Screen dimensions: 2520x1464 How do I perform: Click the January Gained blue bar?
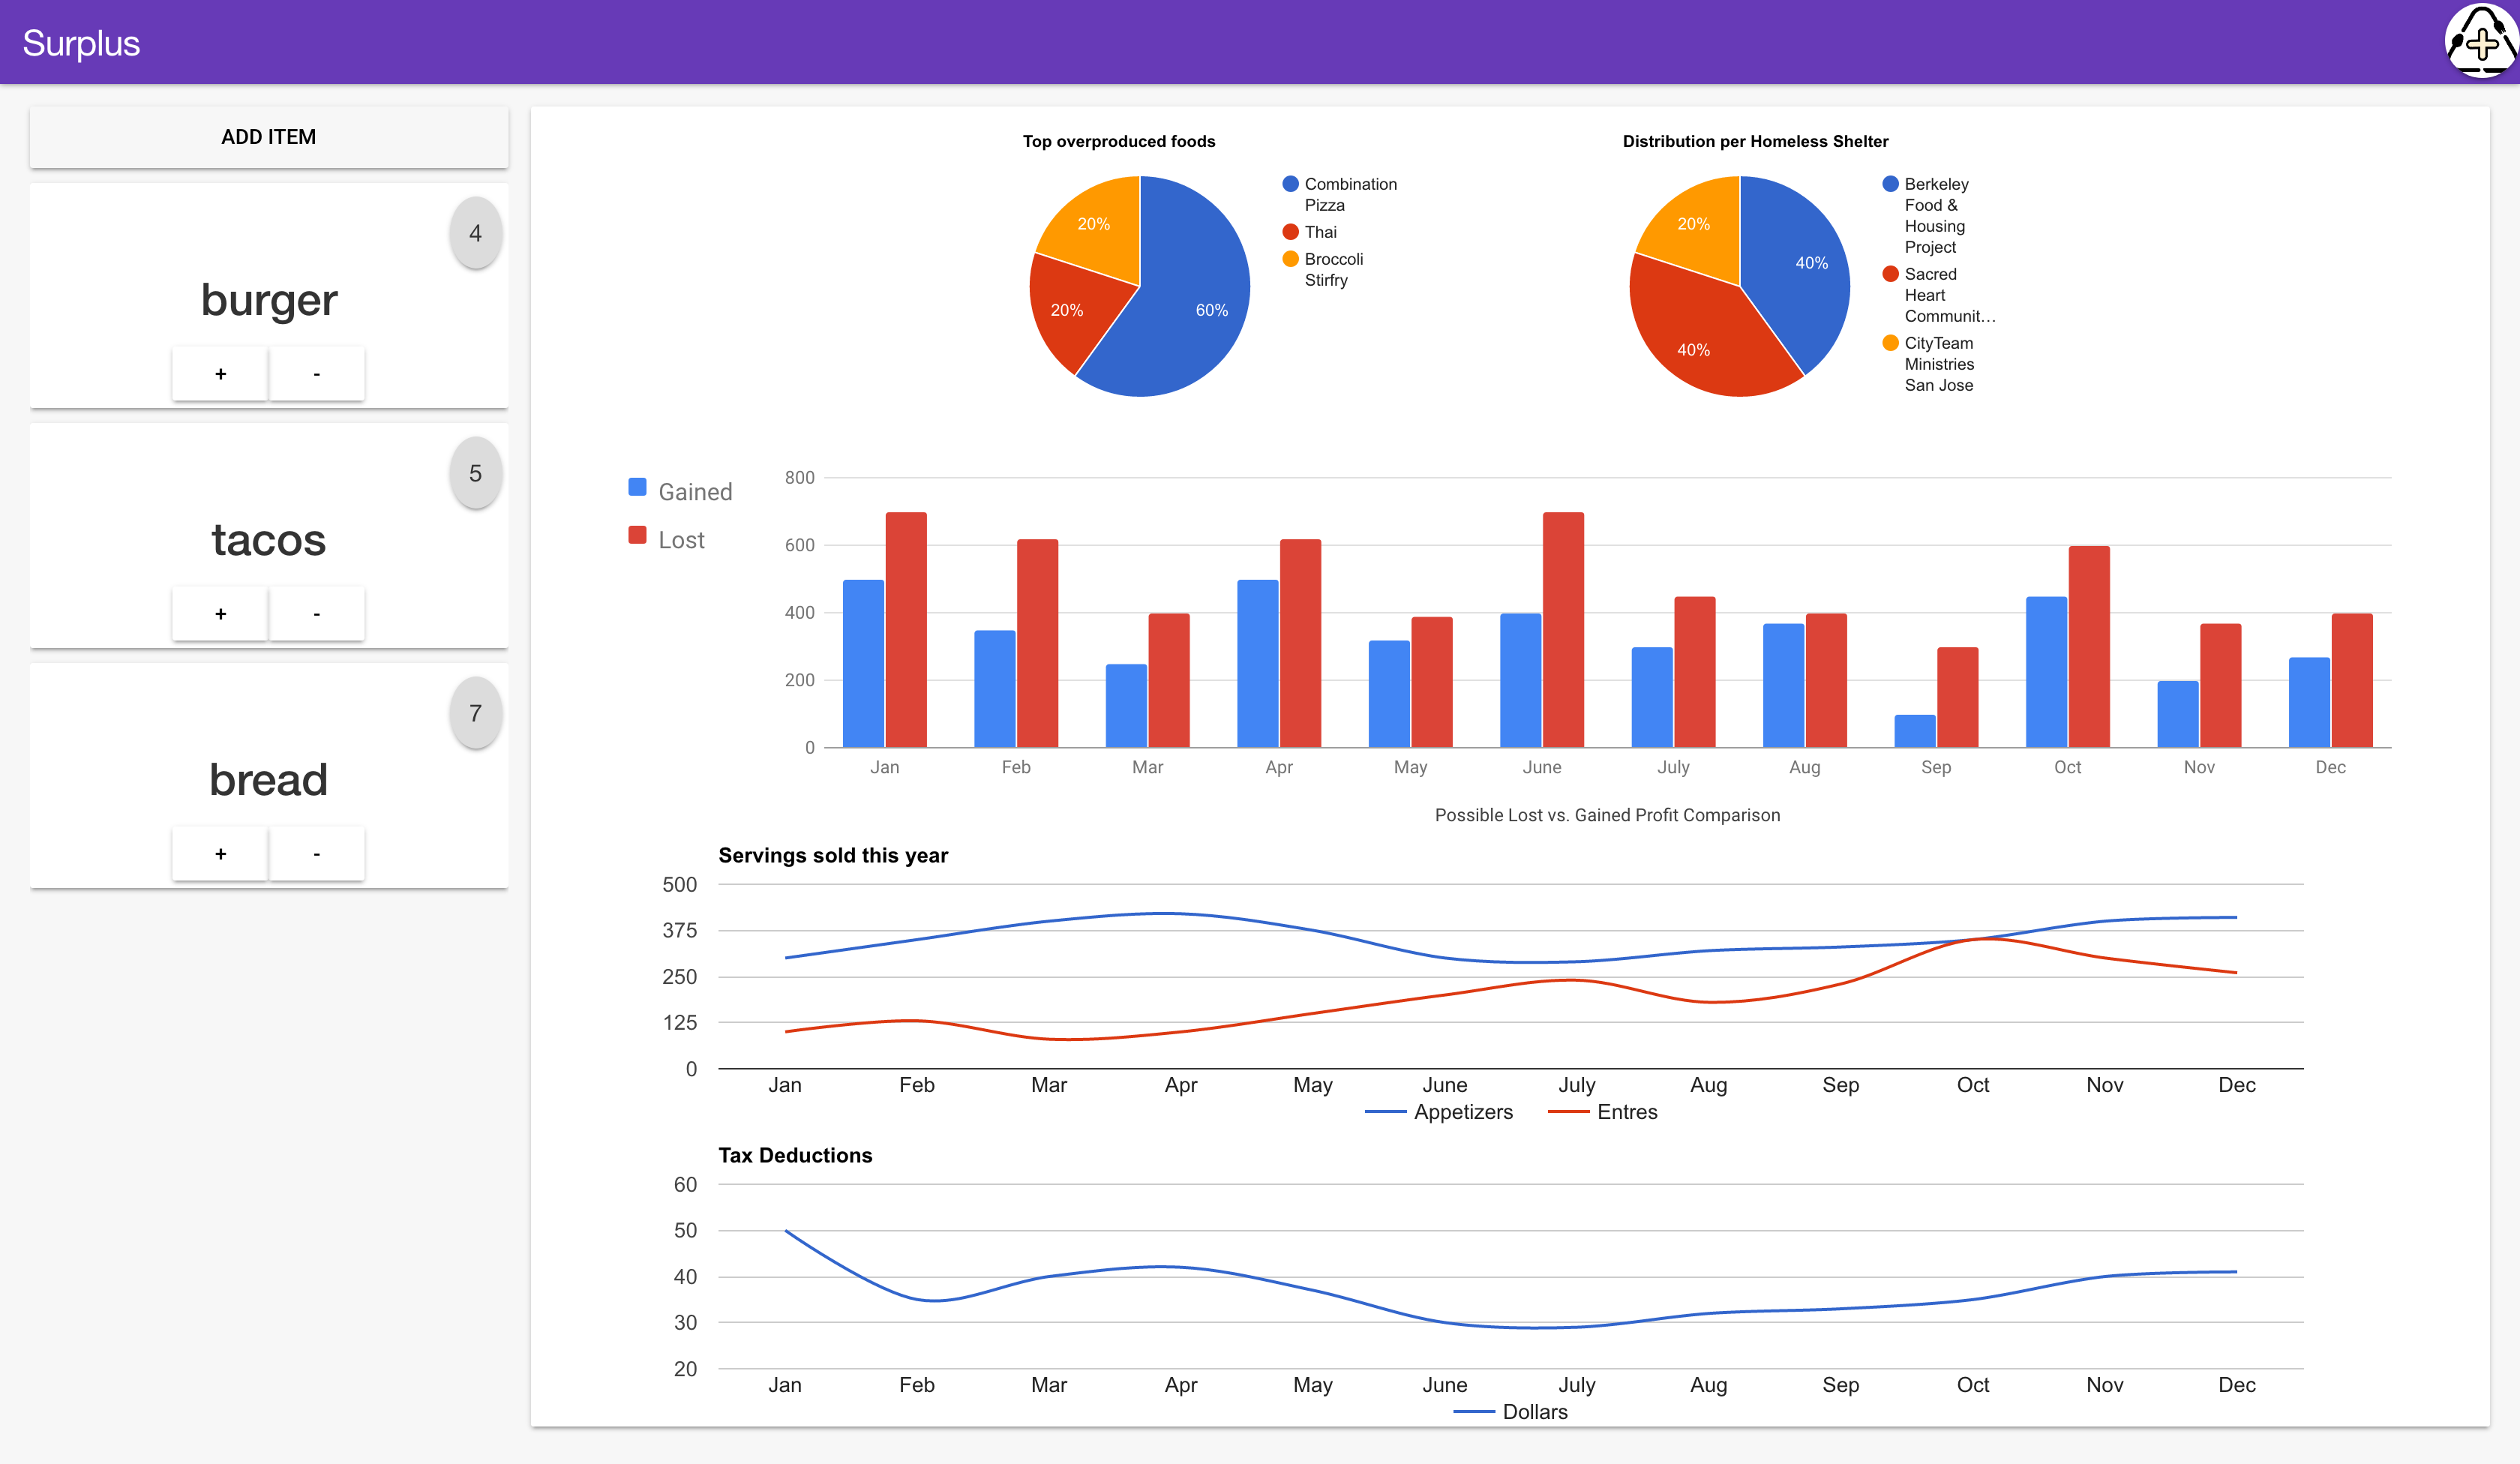pos(863,664)
